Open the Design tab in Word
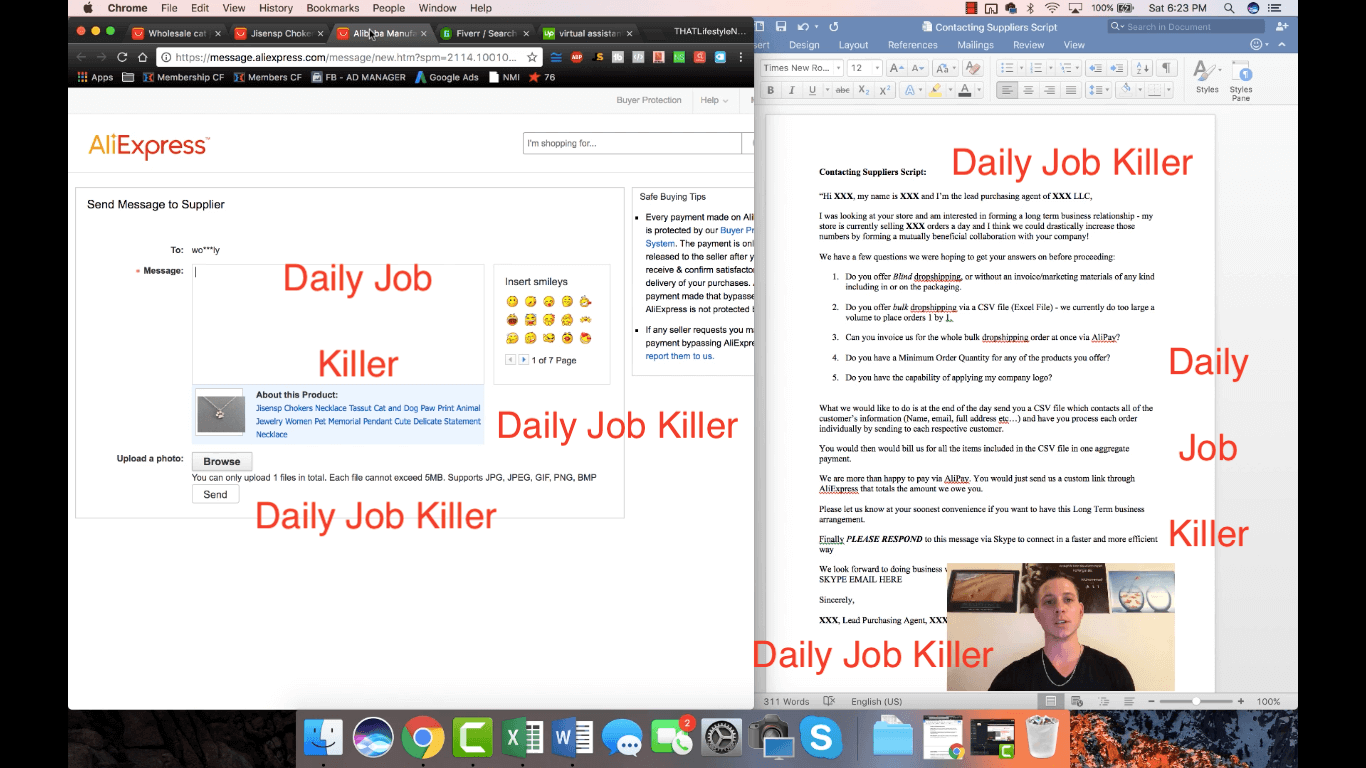 (804, 45)
